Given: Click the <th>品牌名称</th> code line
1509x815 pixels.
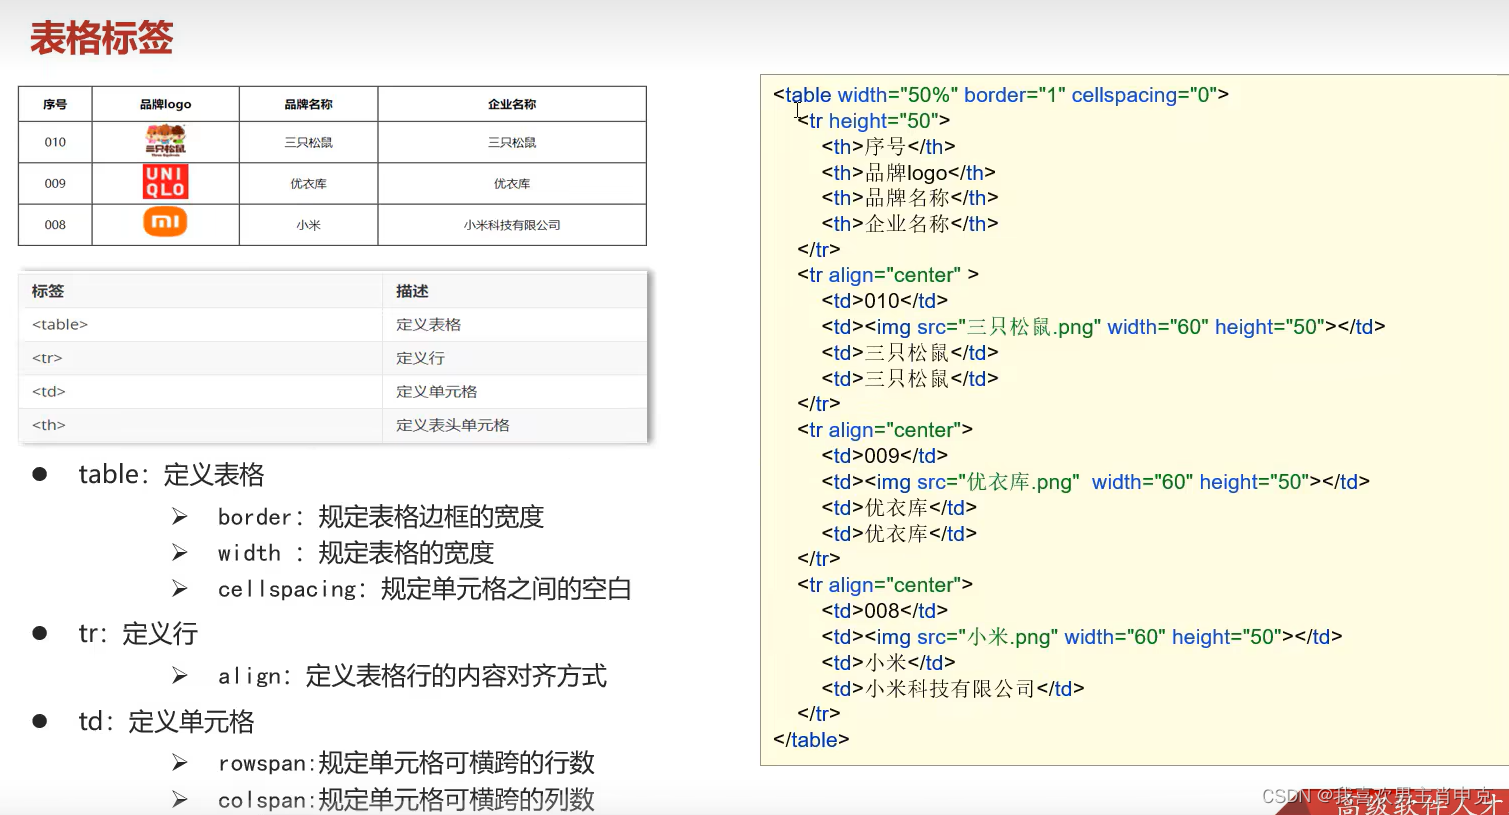Looking at the screenshot, I should [x=910, y=198].
